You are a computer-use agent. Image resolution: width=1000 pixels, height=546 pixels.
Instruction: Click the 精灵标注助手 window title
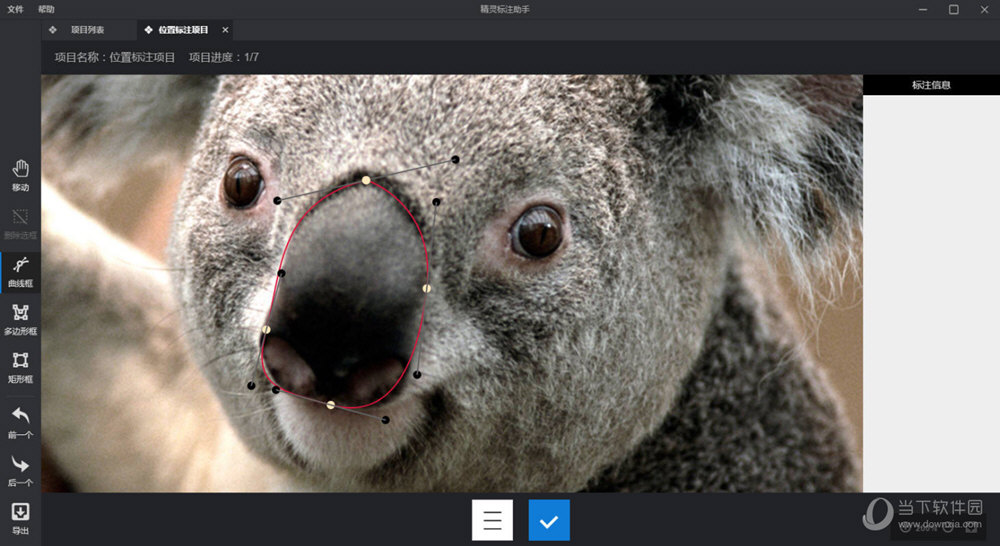(505, 10)
